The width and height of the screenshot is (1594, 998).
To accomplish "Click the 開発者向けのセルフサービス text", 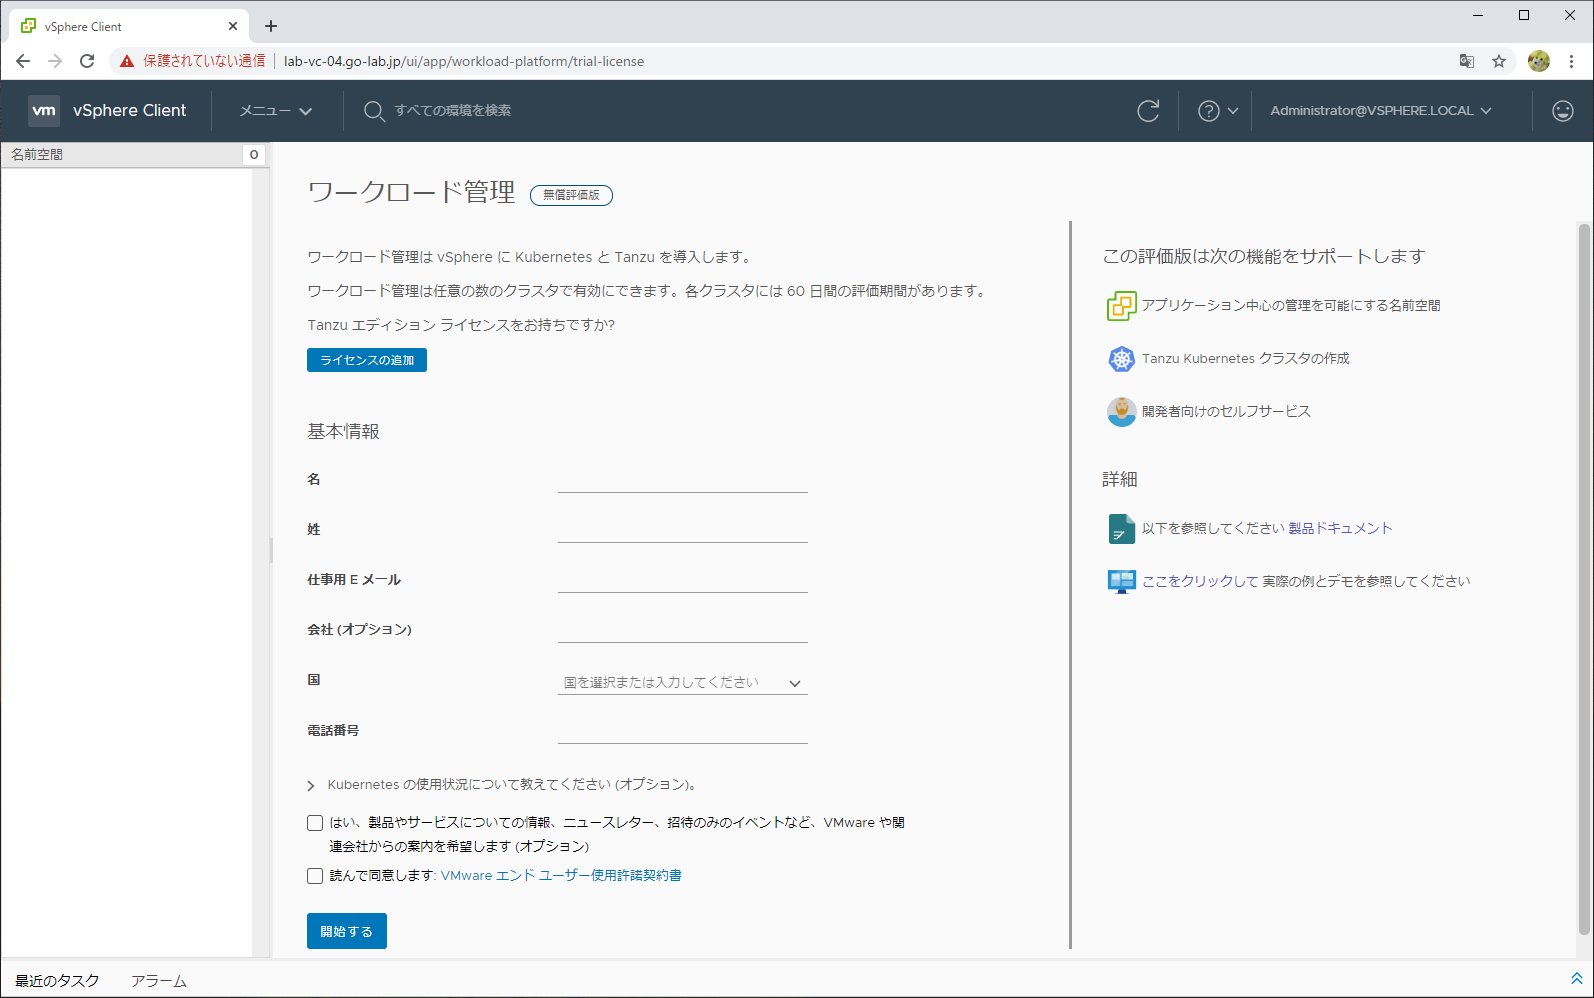I will [1226, 412].
